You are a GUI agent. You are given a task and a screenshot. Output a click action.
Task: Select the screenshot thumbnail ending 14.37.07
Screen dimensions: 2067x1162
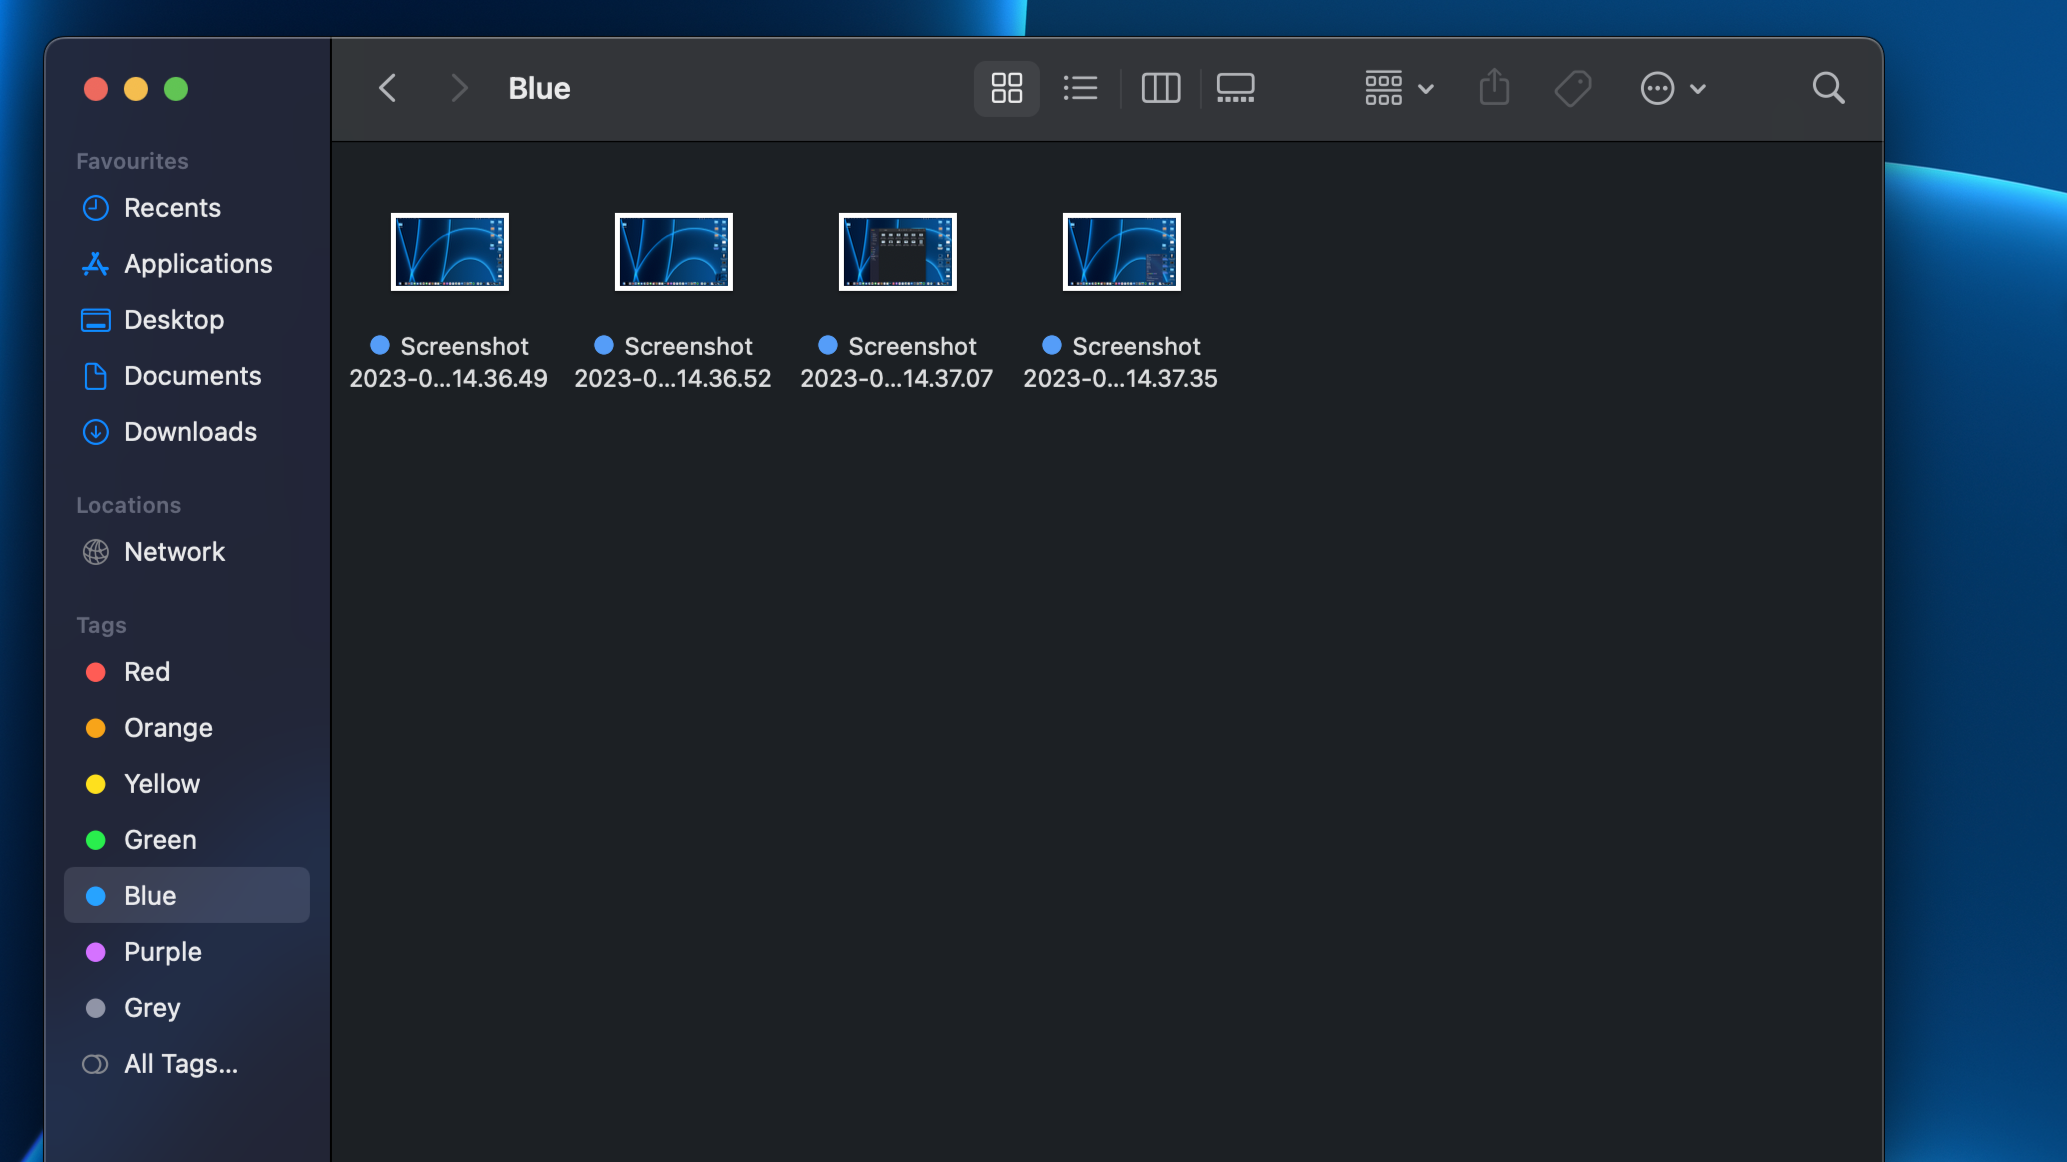coord(897,252)
